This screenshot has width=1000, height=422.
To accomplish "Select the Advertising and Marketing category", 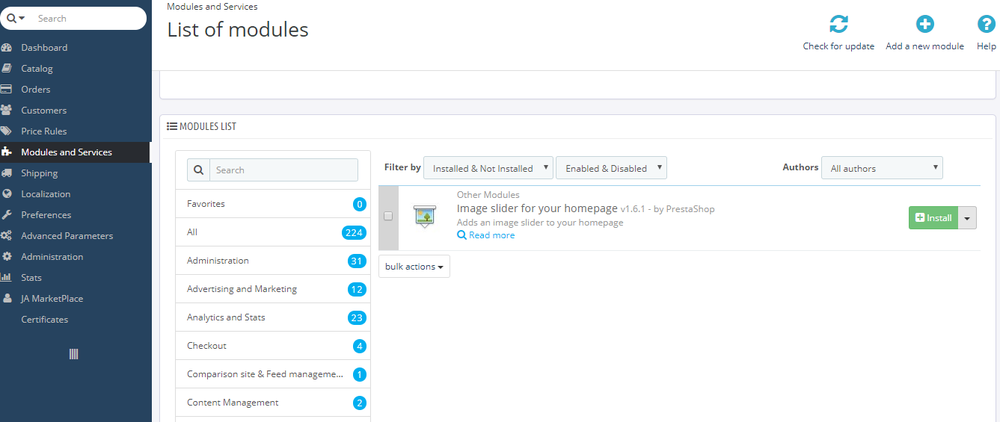I will click(273, 289).
